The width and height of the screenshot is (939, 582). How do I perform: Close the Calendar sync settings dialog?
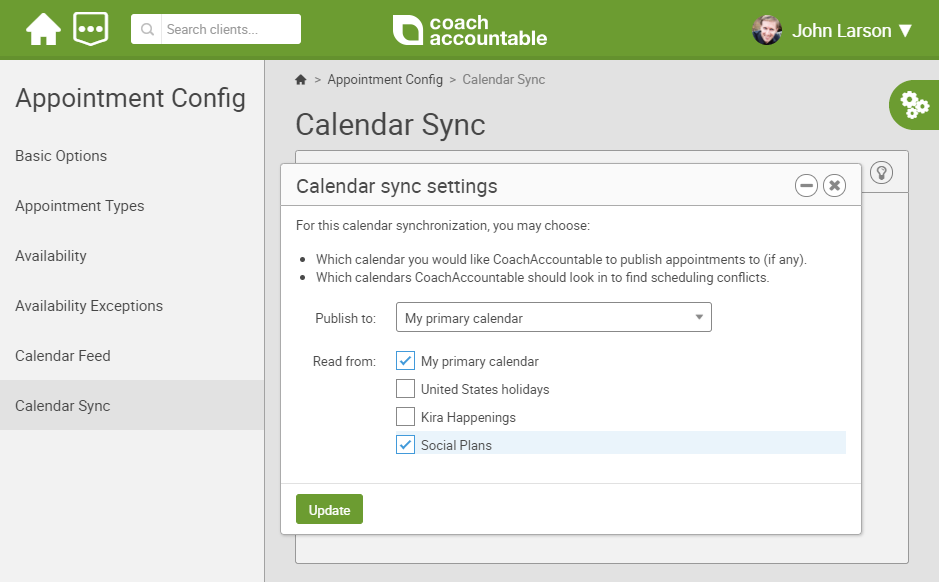click(834, 186)
